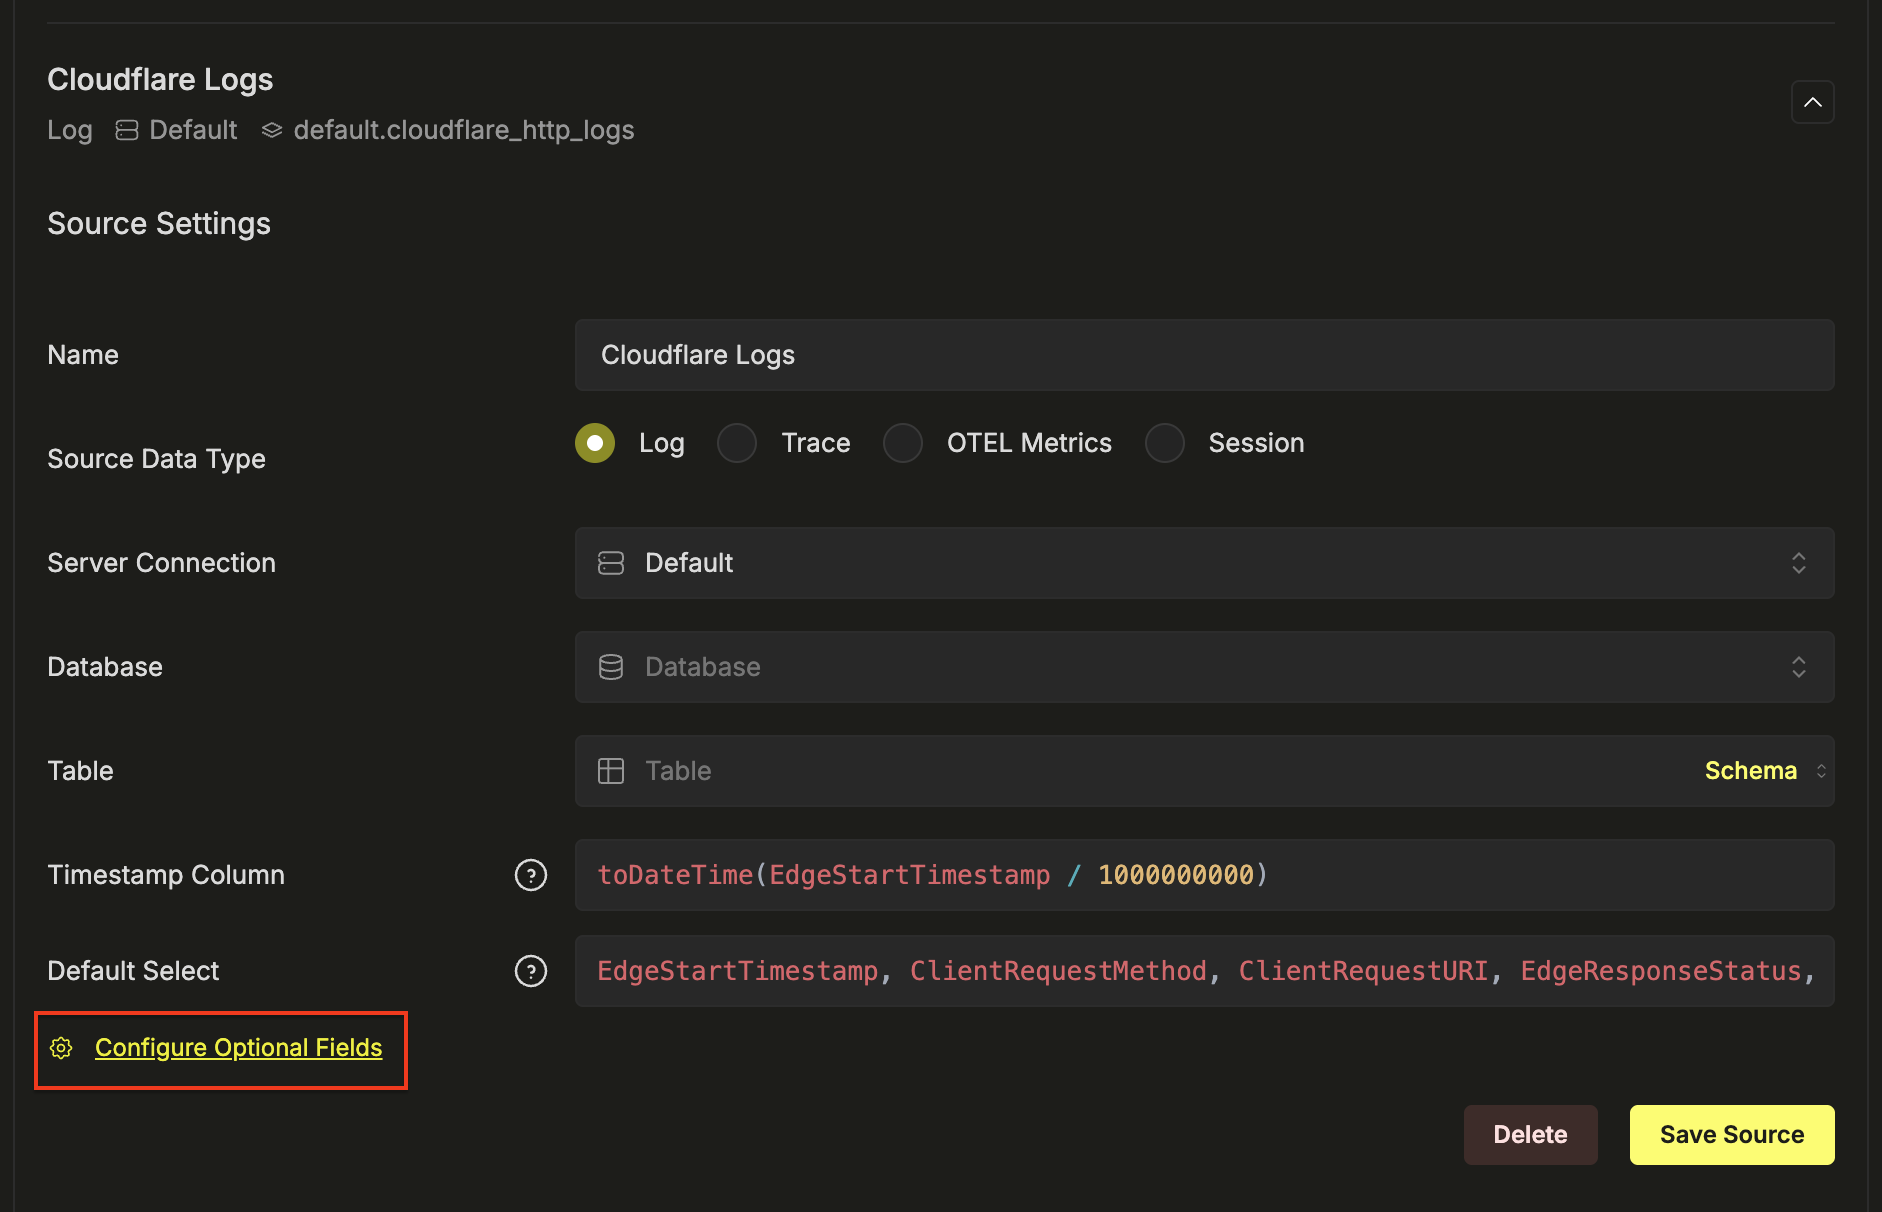
Task: Click the layers icon before default.cloudflare_http_logs
Action: pyautogui.click(x=272, y=130)
